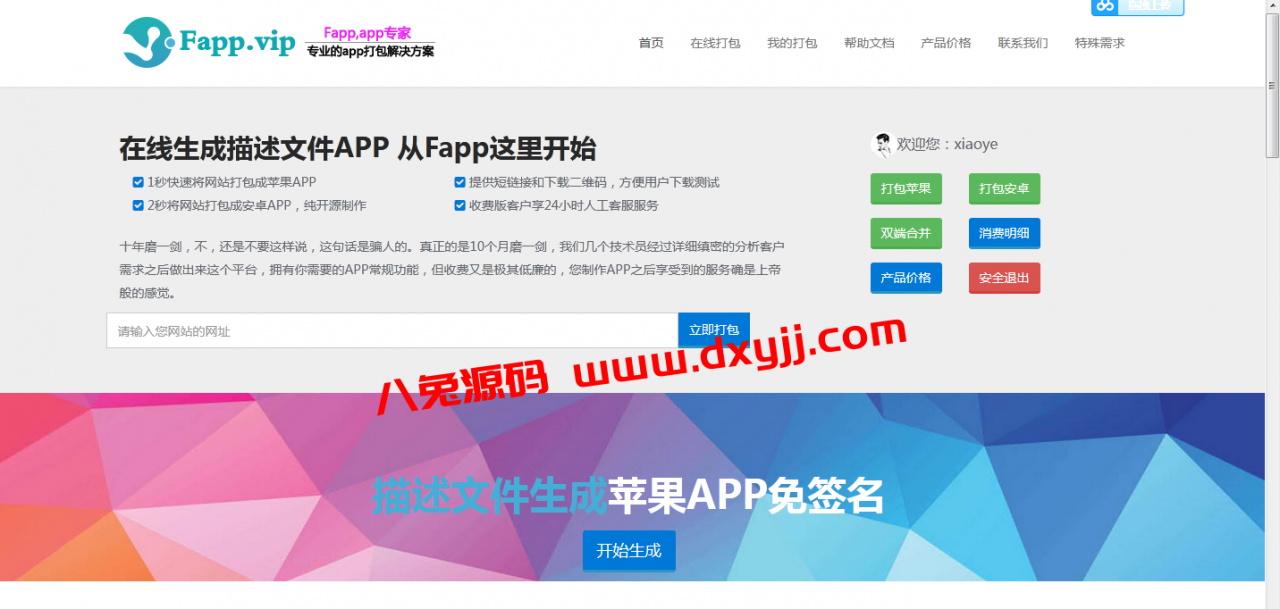
Task: Click the 双端合并 button
Action: pos(906,233)
